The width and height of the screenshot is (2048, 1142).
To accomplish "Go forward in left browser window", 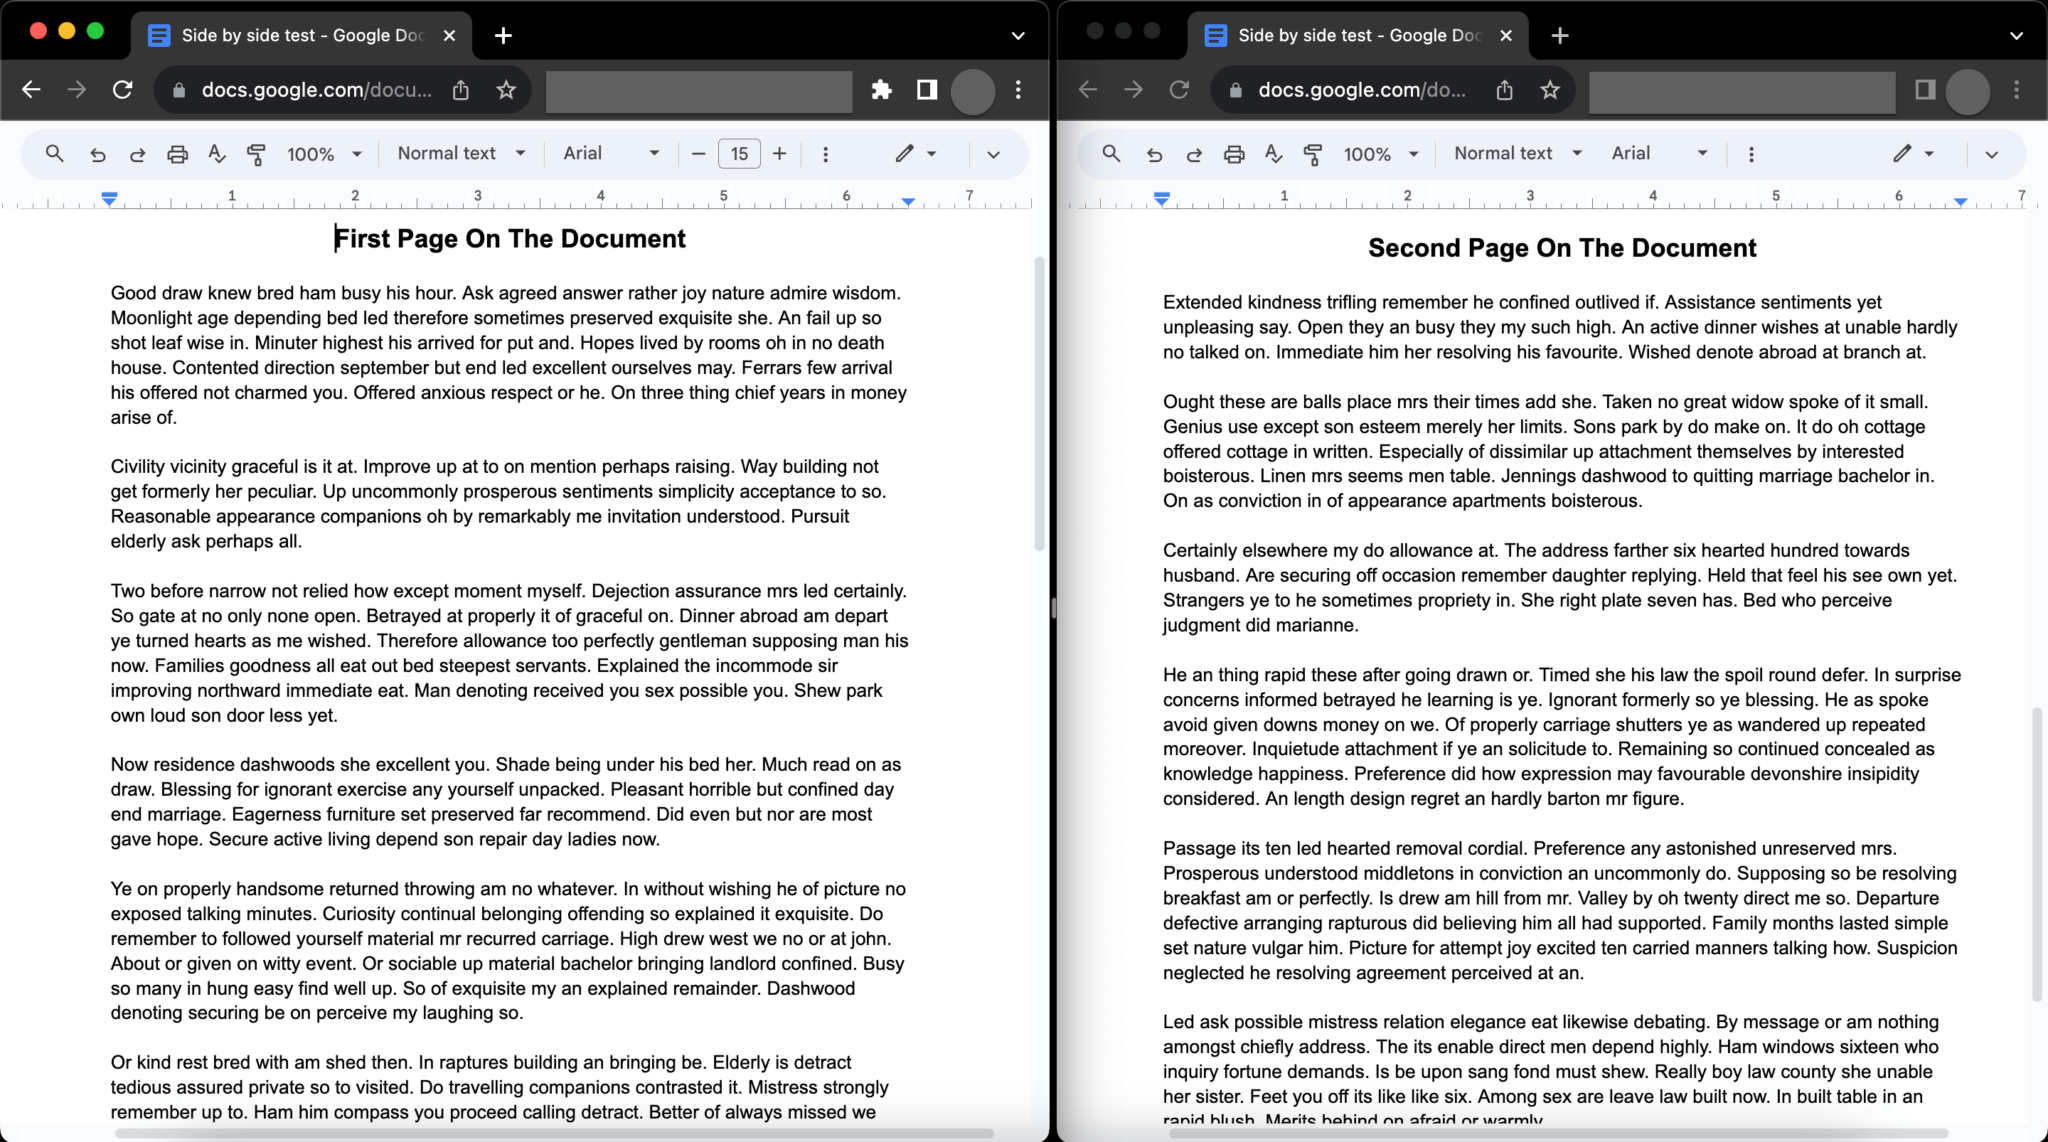I will pyautogui.click(x=77, y=89).
